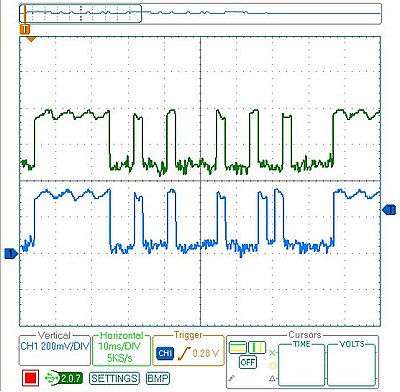Click the small wrench icon in Cursors panel

point(231,378)
